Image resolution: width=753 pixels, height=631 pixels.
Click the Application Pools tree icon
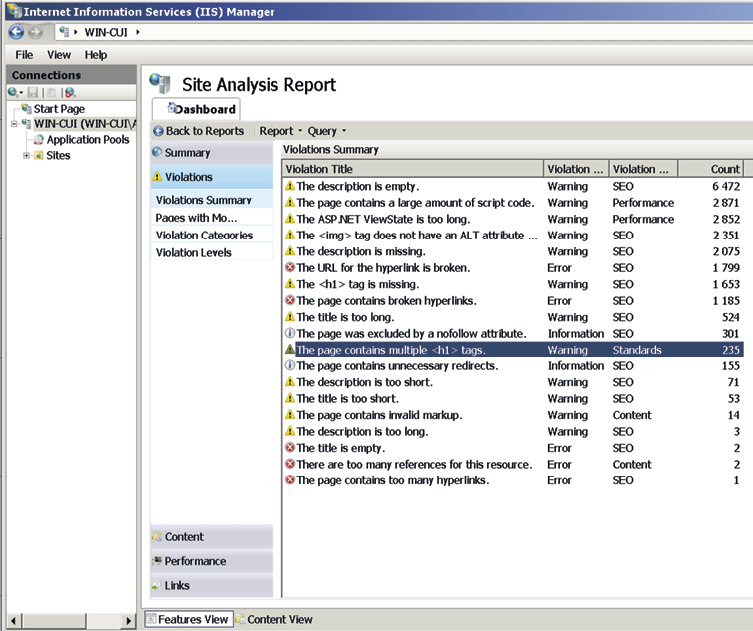(x=39, y=140)
